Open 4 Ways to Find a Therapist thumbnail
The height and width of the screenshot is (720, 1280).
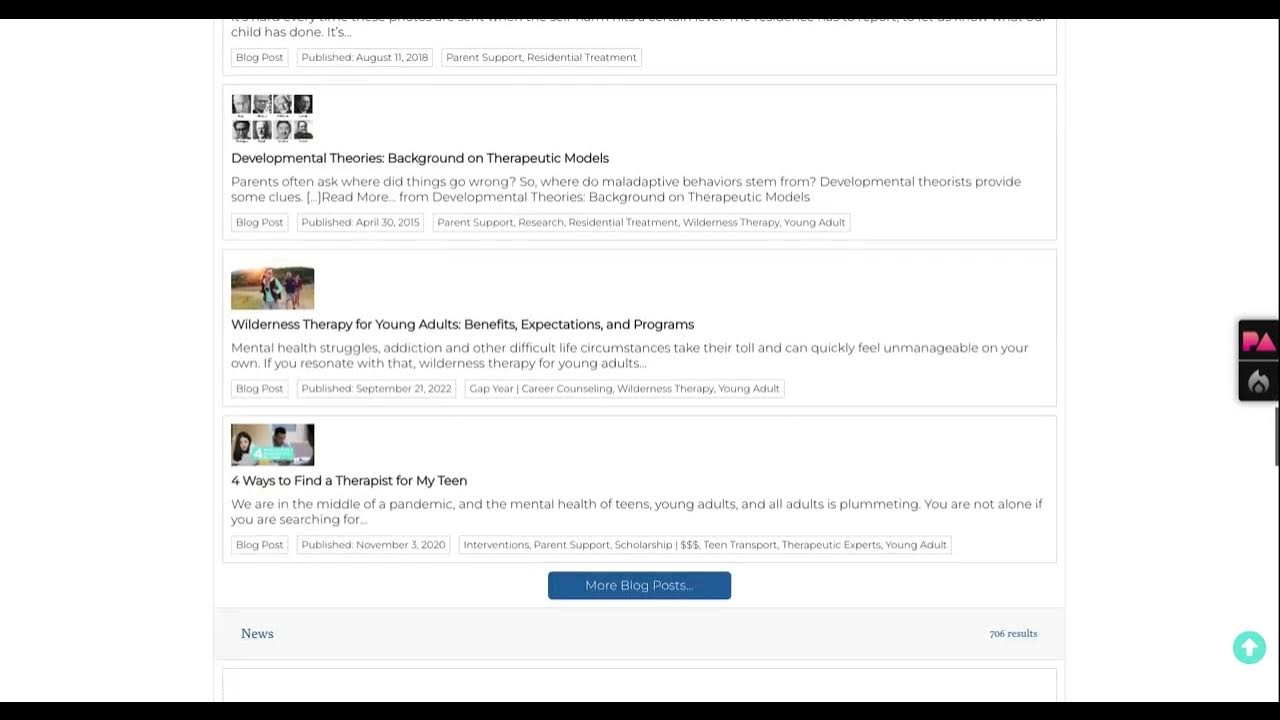[272, 445]
